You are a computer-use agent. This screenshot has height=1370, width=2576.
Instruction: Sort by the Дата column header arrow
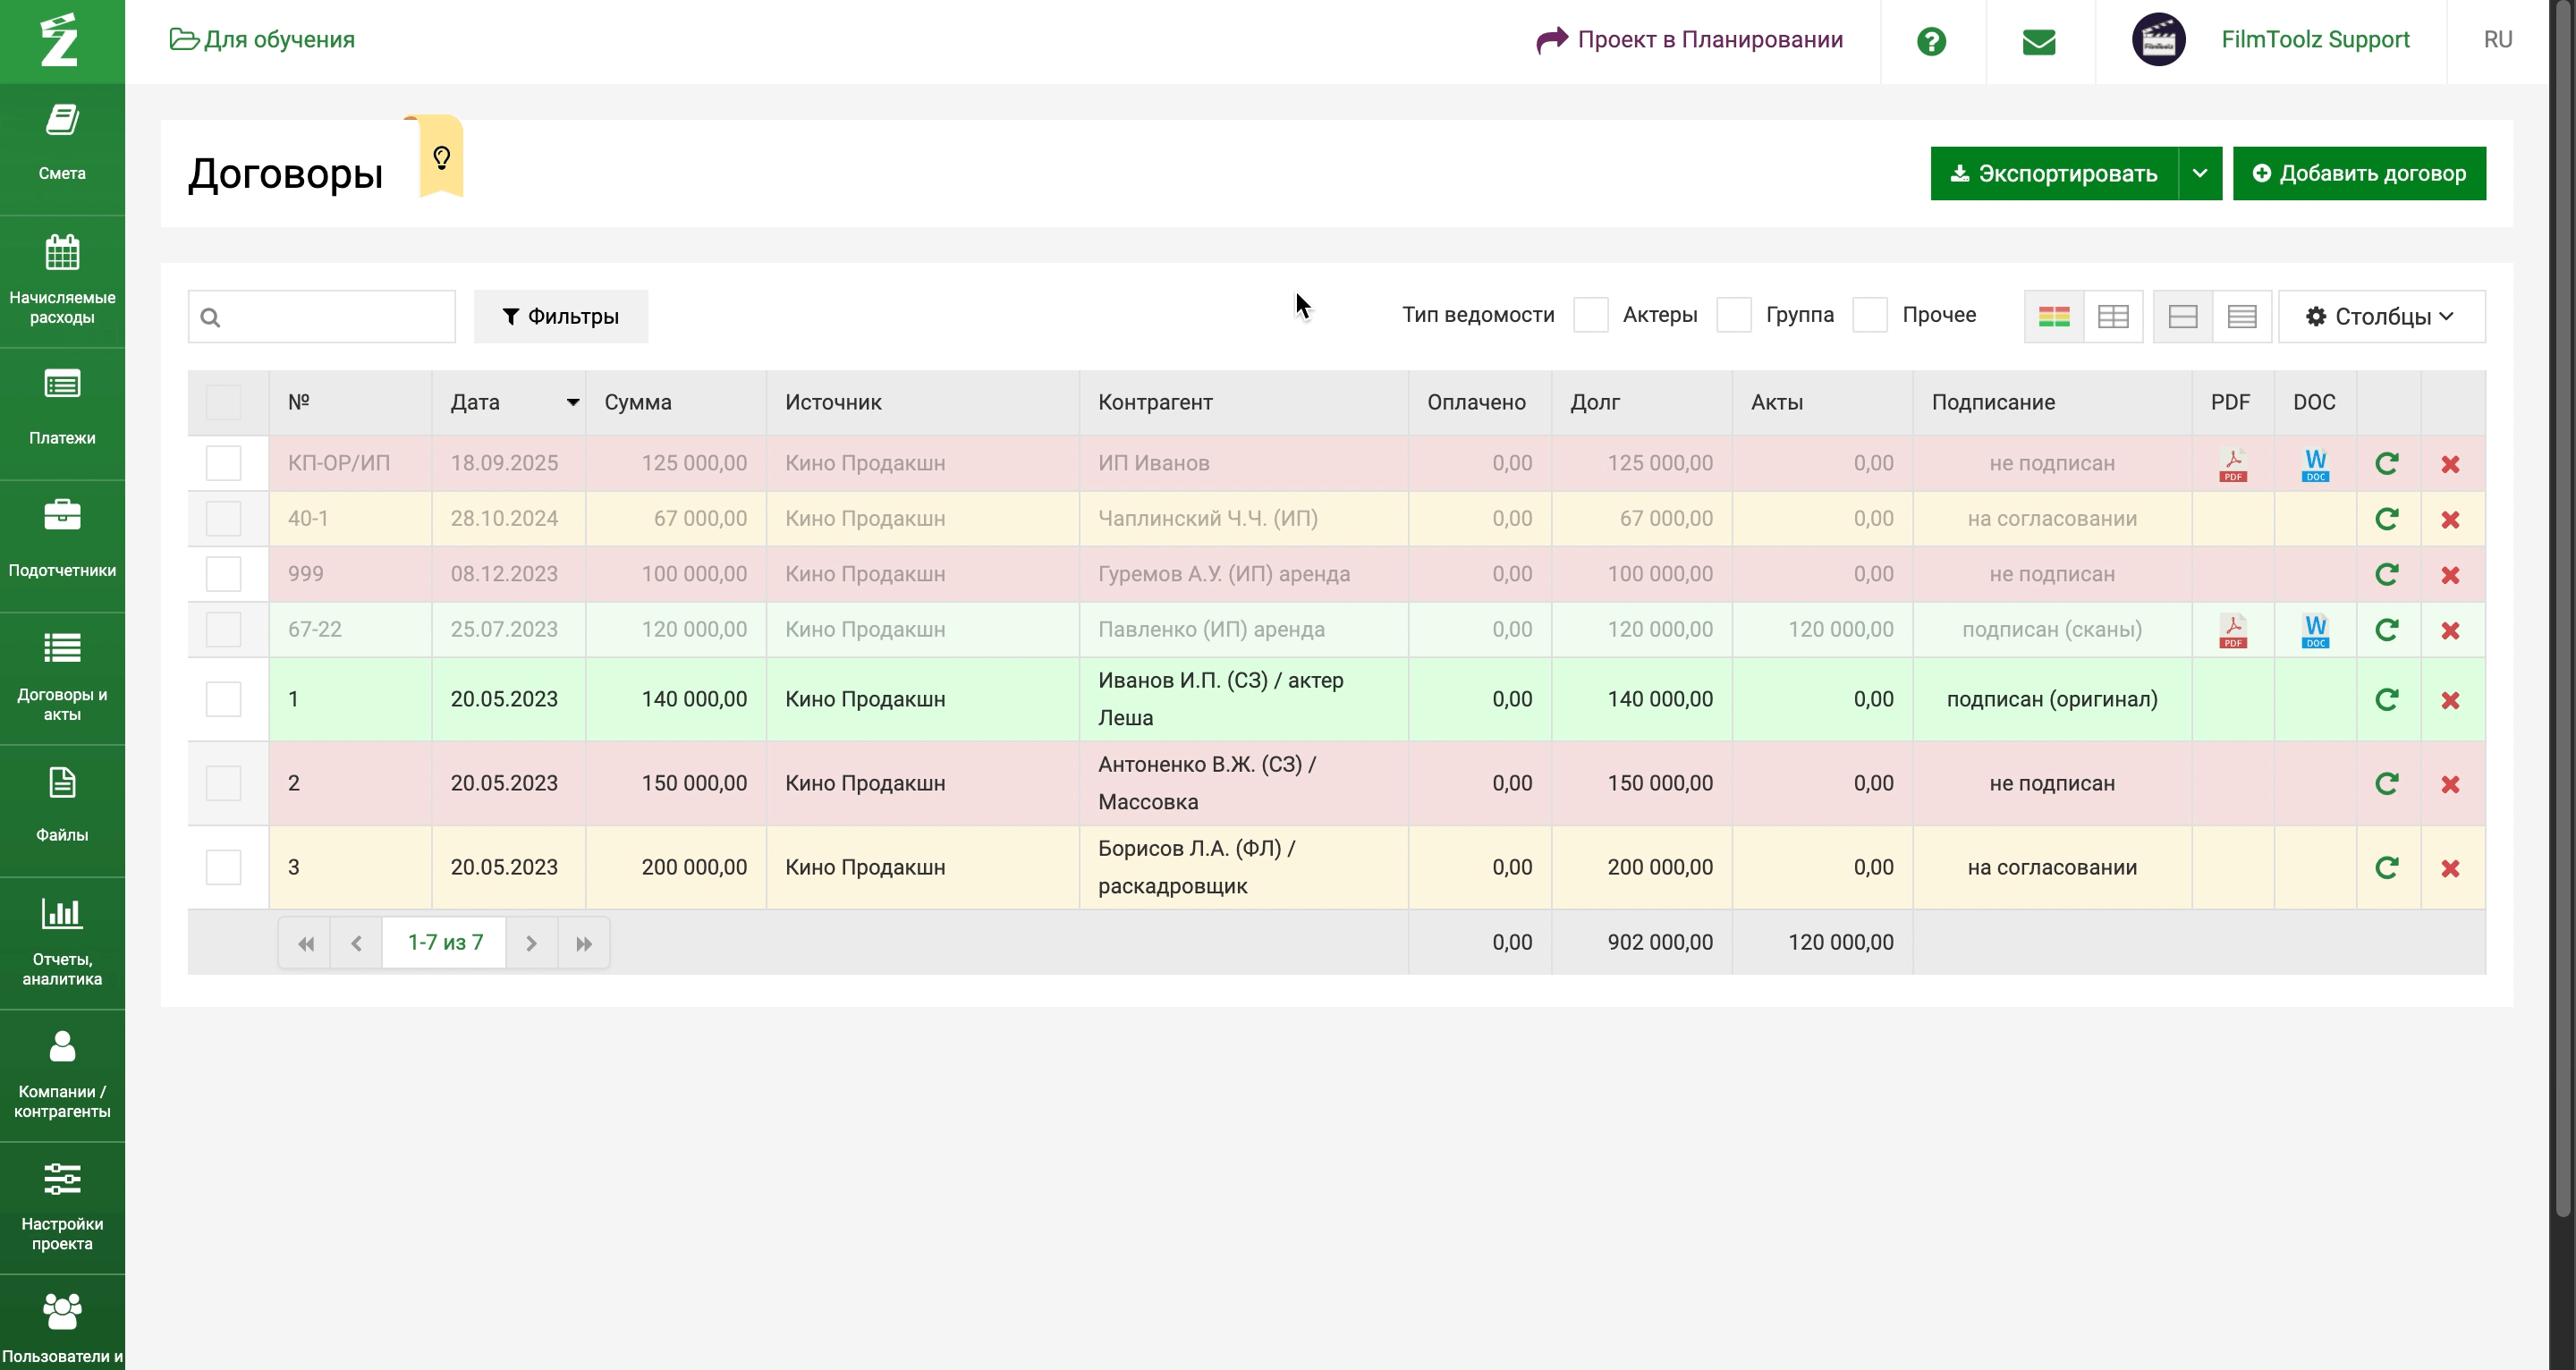(x=572, y=402)
